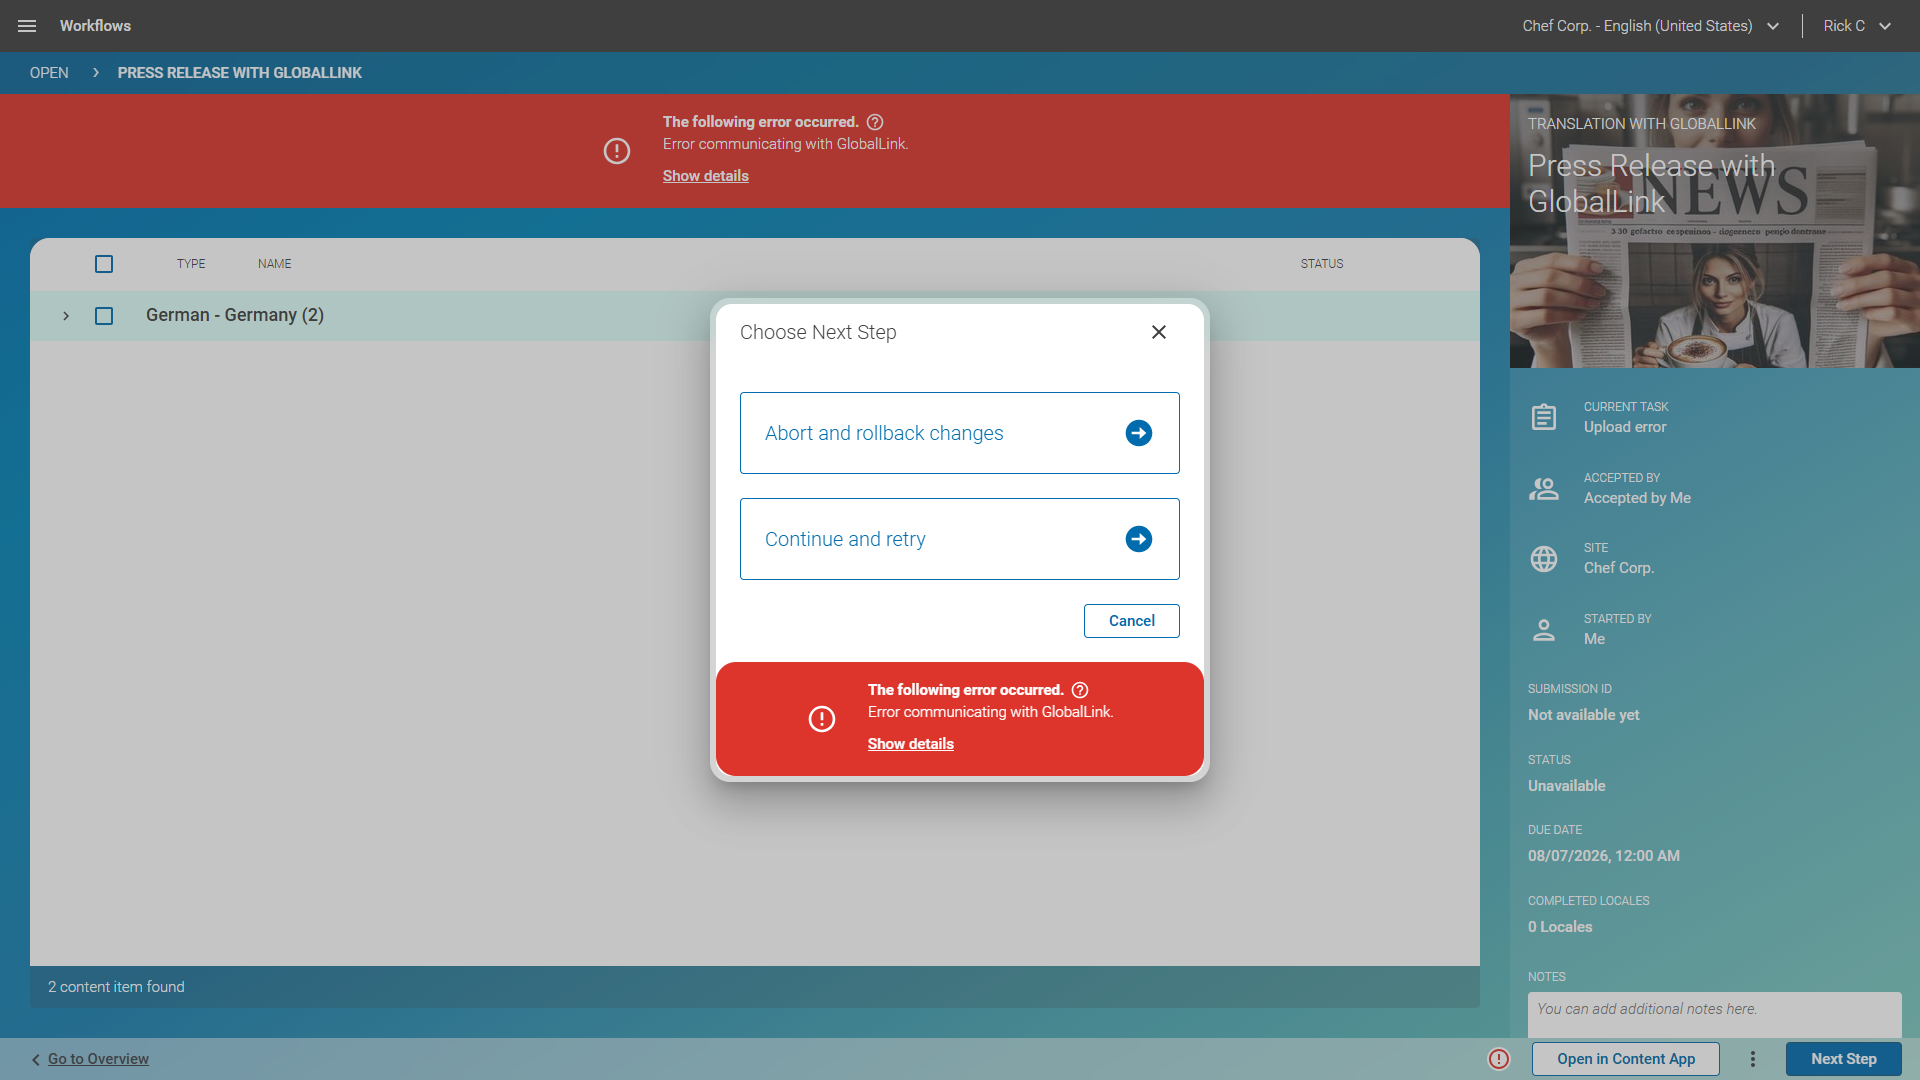
Task: Click the Workflows title
Action: [95, 26]
